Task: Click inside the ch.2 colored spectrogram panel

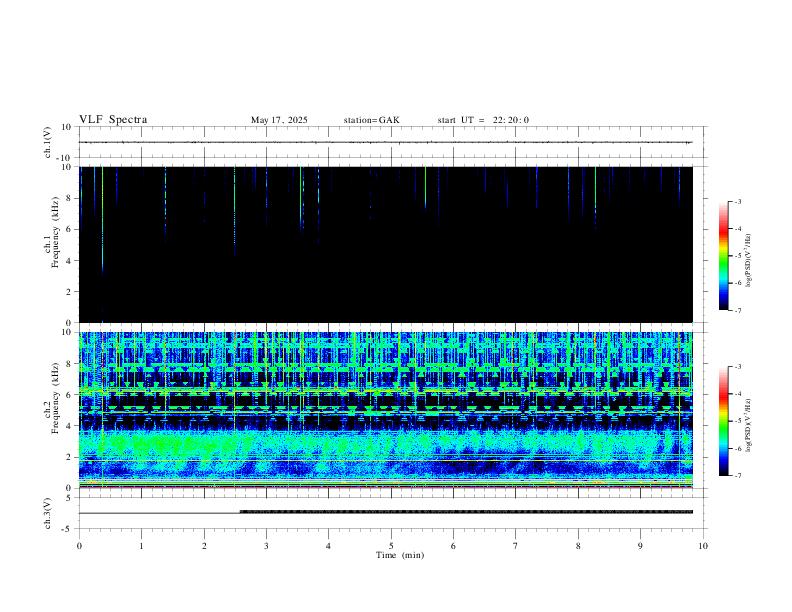Action: (x=386, y=410)
